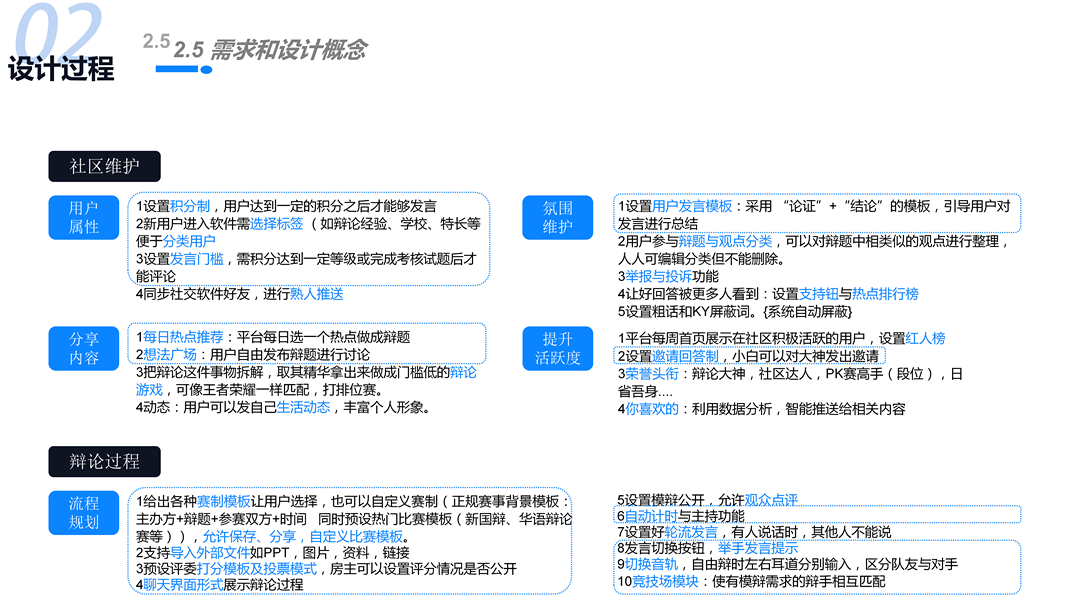Click the blue text 想法广场
This screenshot has height=600, width=1067.
170,354
